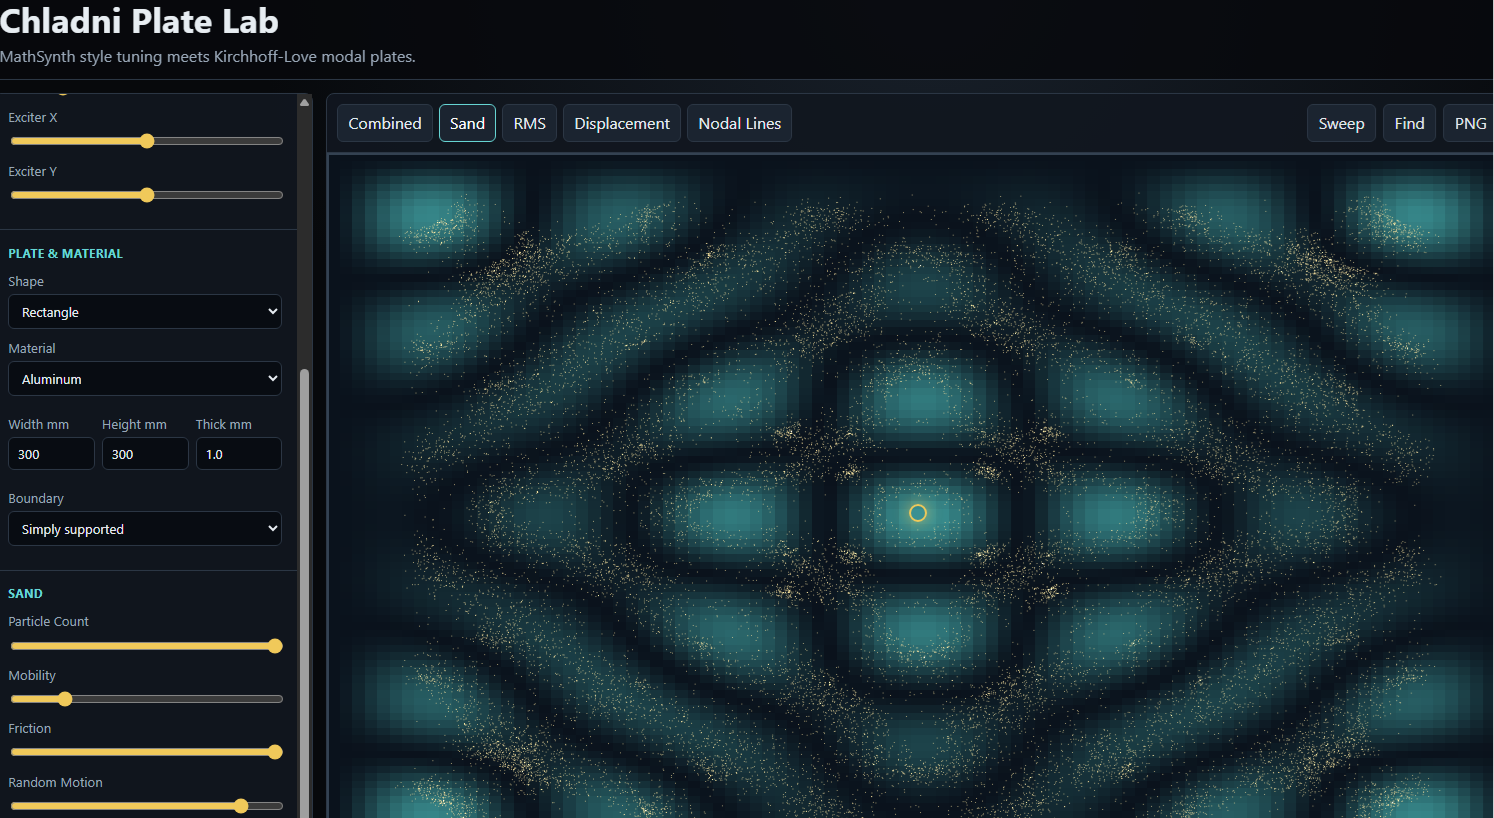Click the Find button
Viewport: 1494px width, 818px height.
[1409, 123]
